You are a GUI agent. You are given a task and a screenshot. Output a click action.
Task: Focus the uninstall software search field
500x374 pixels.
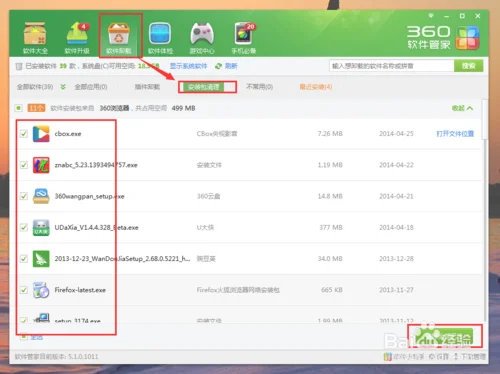(x=392, y=66)
